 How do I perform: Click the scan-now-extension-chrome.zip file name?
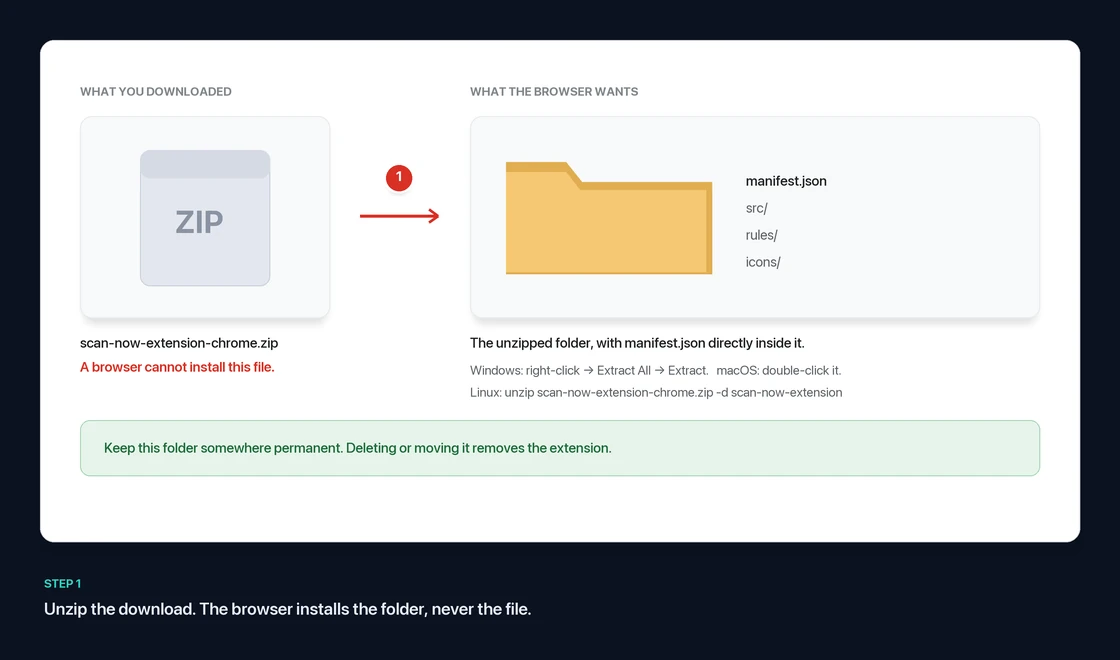click(179, 343)
